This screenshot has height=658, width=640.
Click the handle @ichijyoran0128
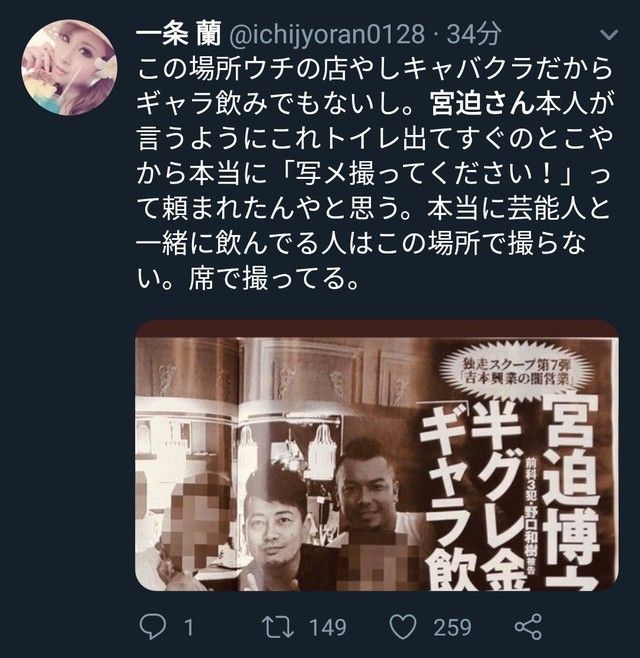327,34
